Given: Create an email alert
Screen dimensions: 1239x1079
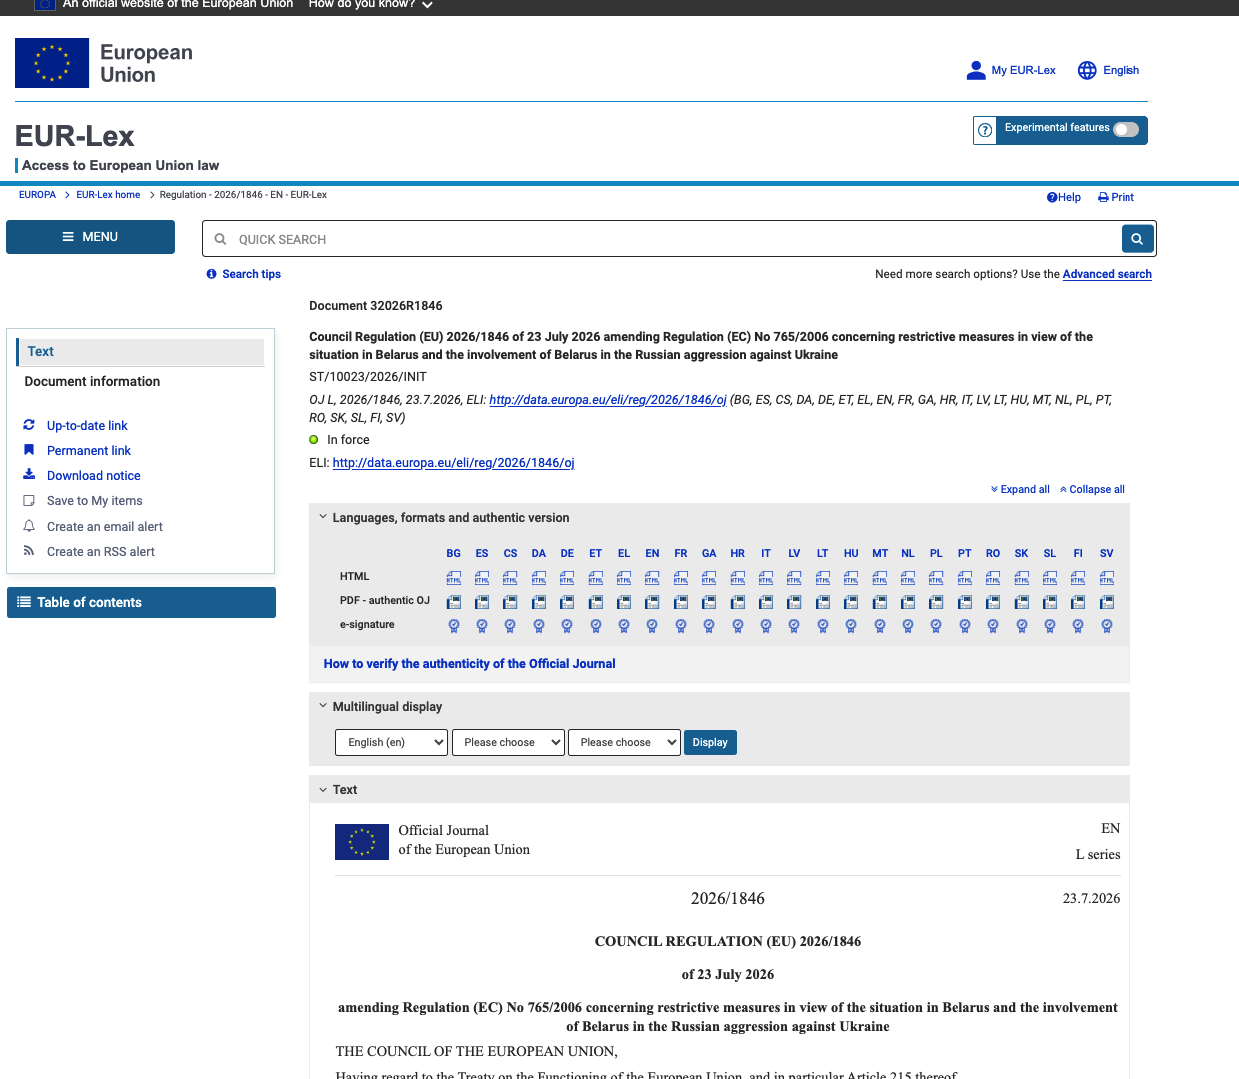Looking at the screenshot, I should (x=104, y=526).
